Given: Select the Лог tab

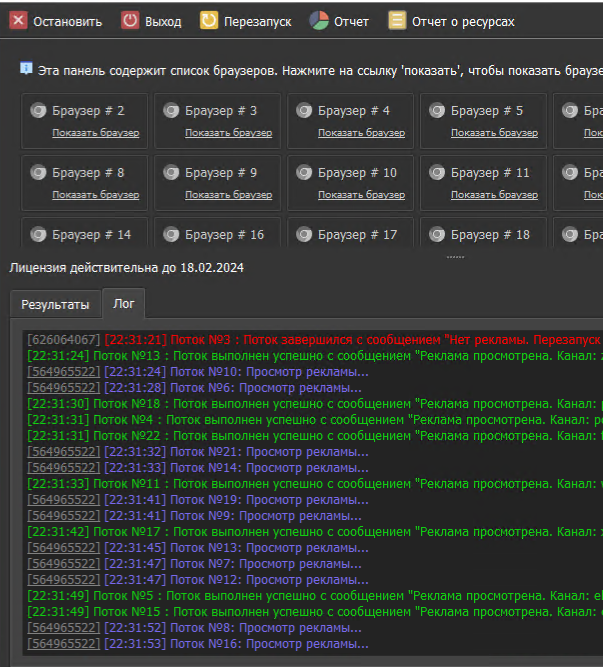Looking at the screenshot, I should [x=124, y=304].
